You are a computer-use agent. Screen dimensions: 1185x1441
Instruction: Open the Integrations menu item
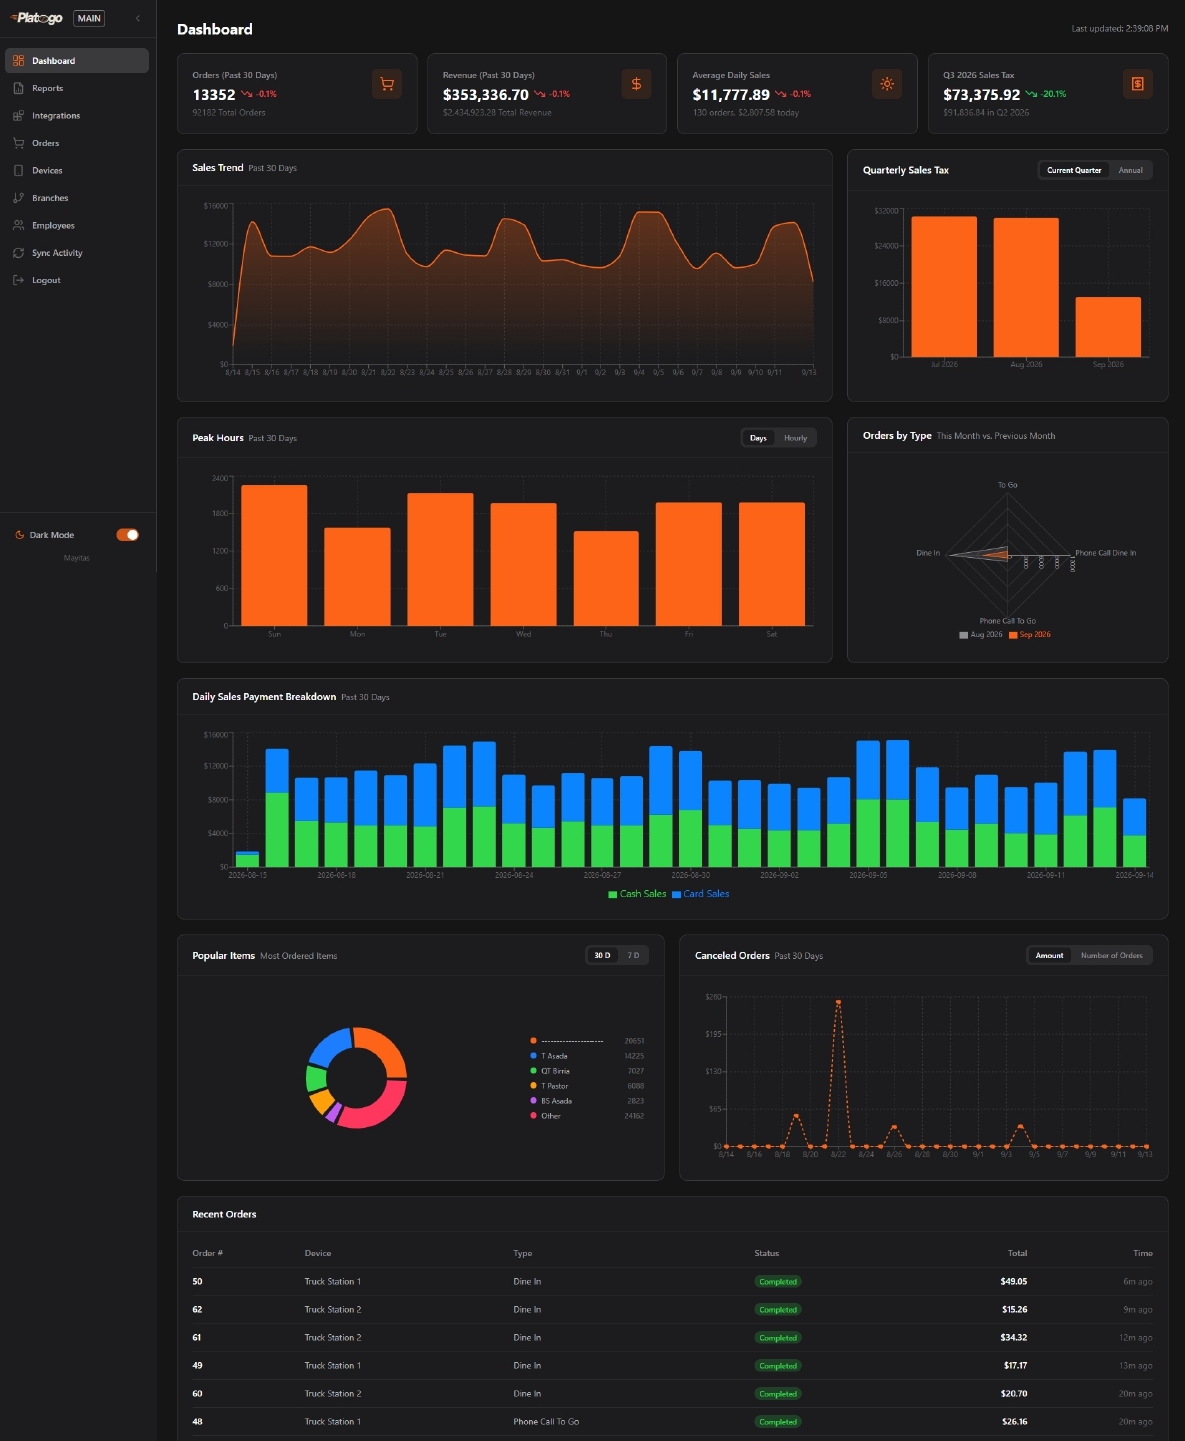point(76,116)
